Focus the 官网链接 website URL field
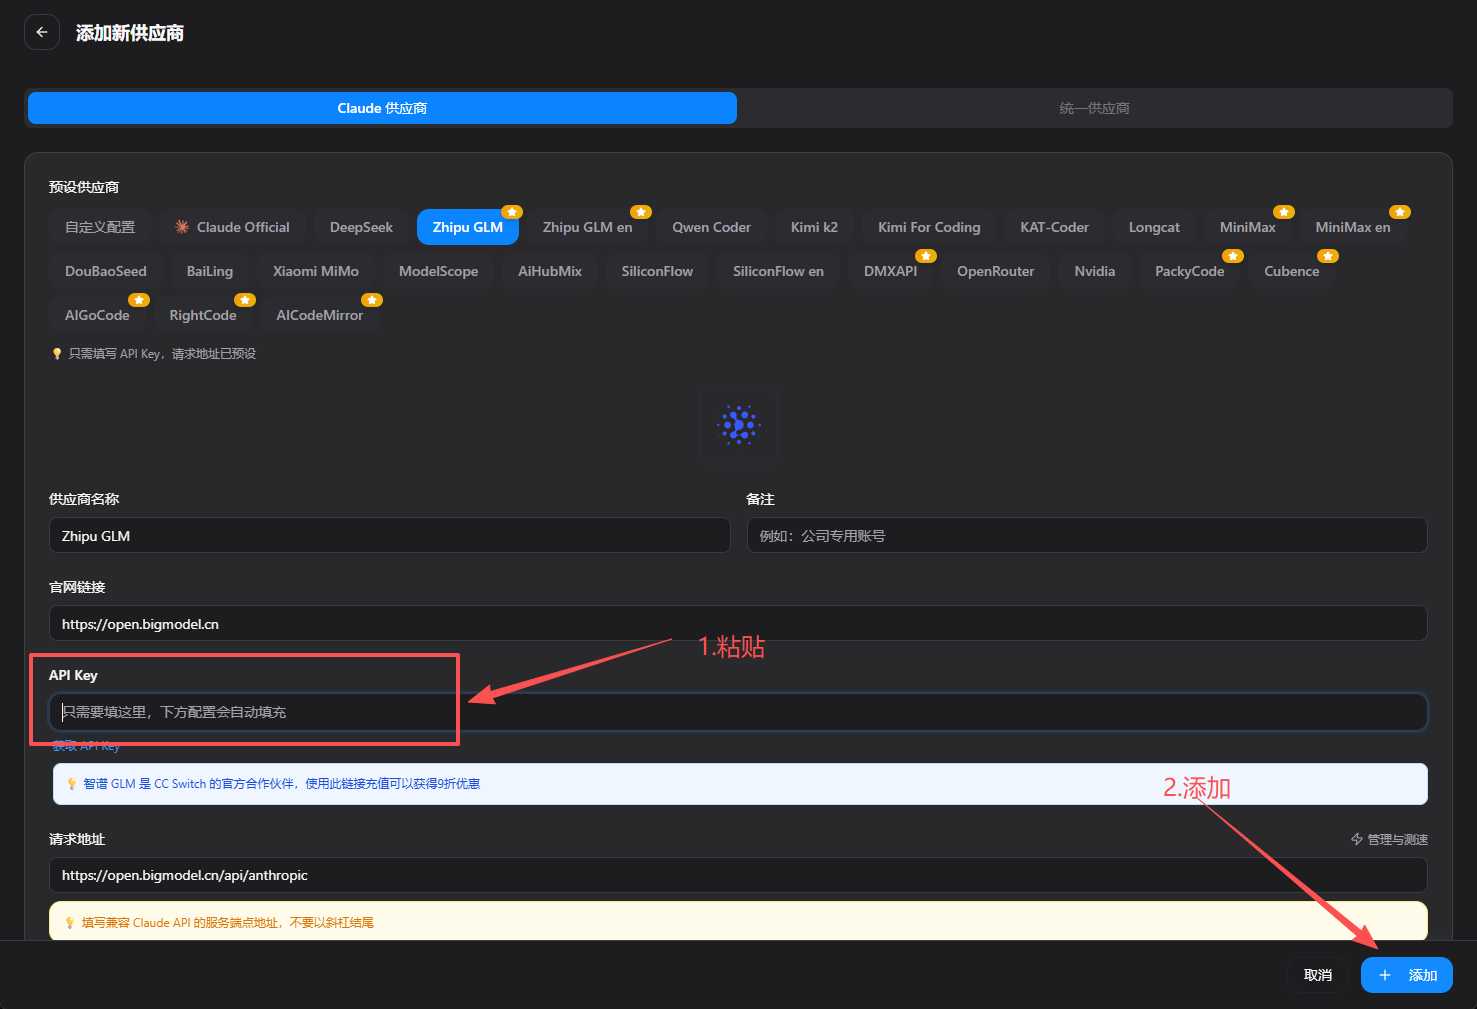Screen dimensions: 1477x1009 click(x=738, y=623)
